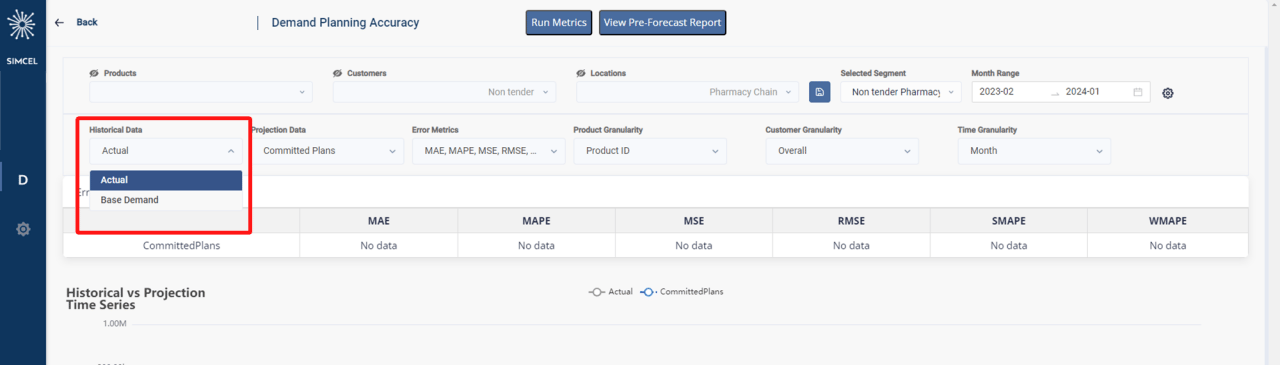Toggle CommittedPlans series in chart legend

click(682, 292)
